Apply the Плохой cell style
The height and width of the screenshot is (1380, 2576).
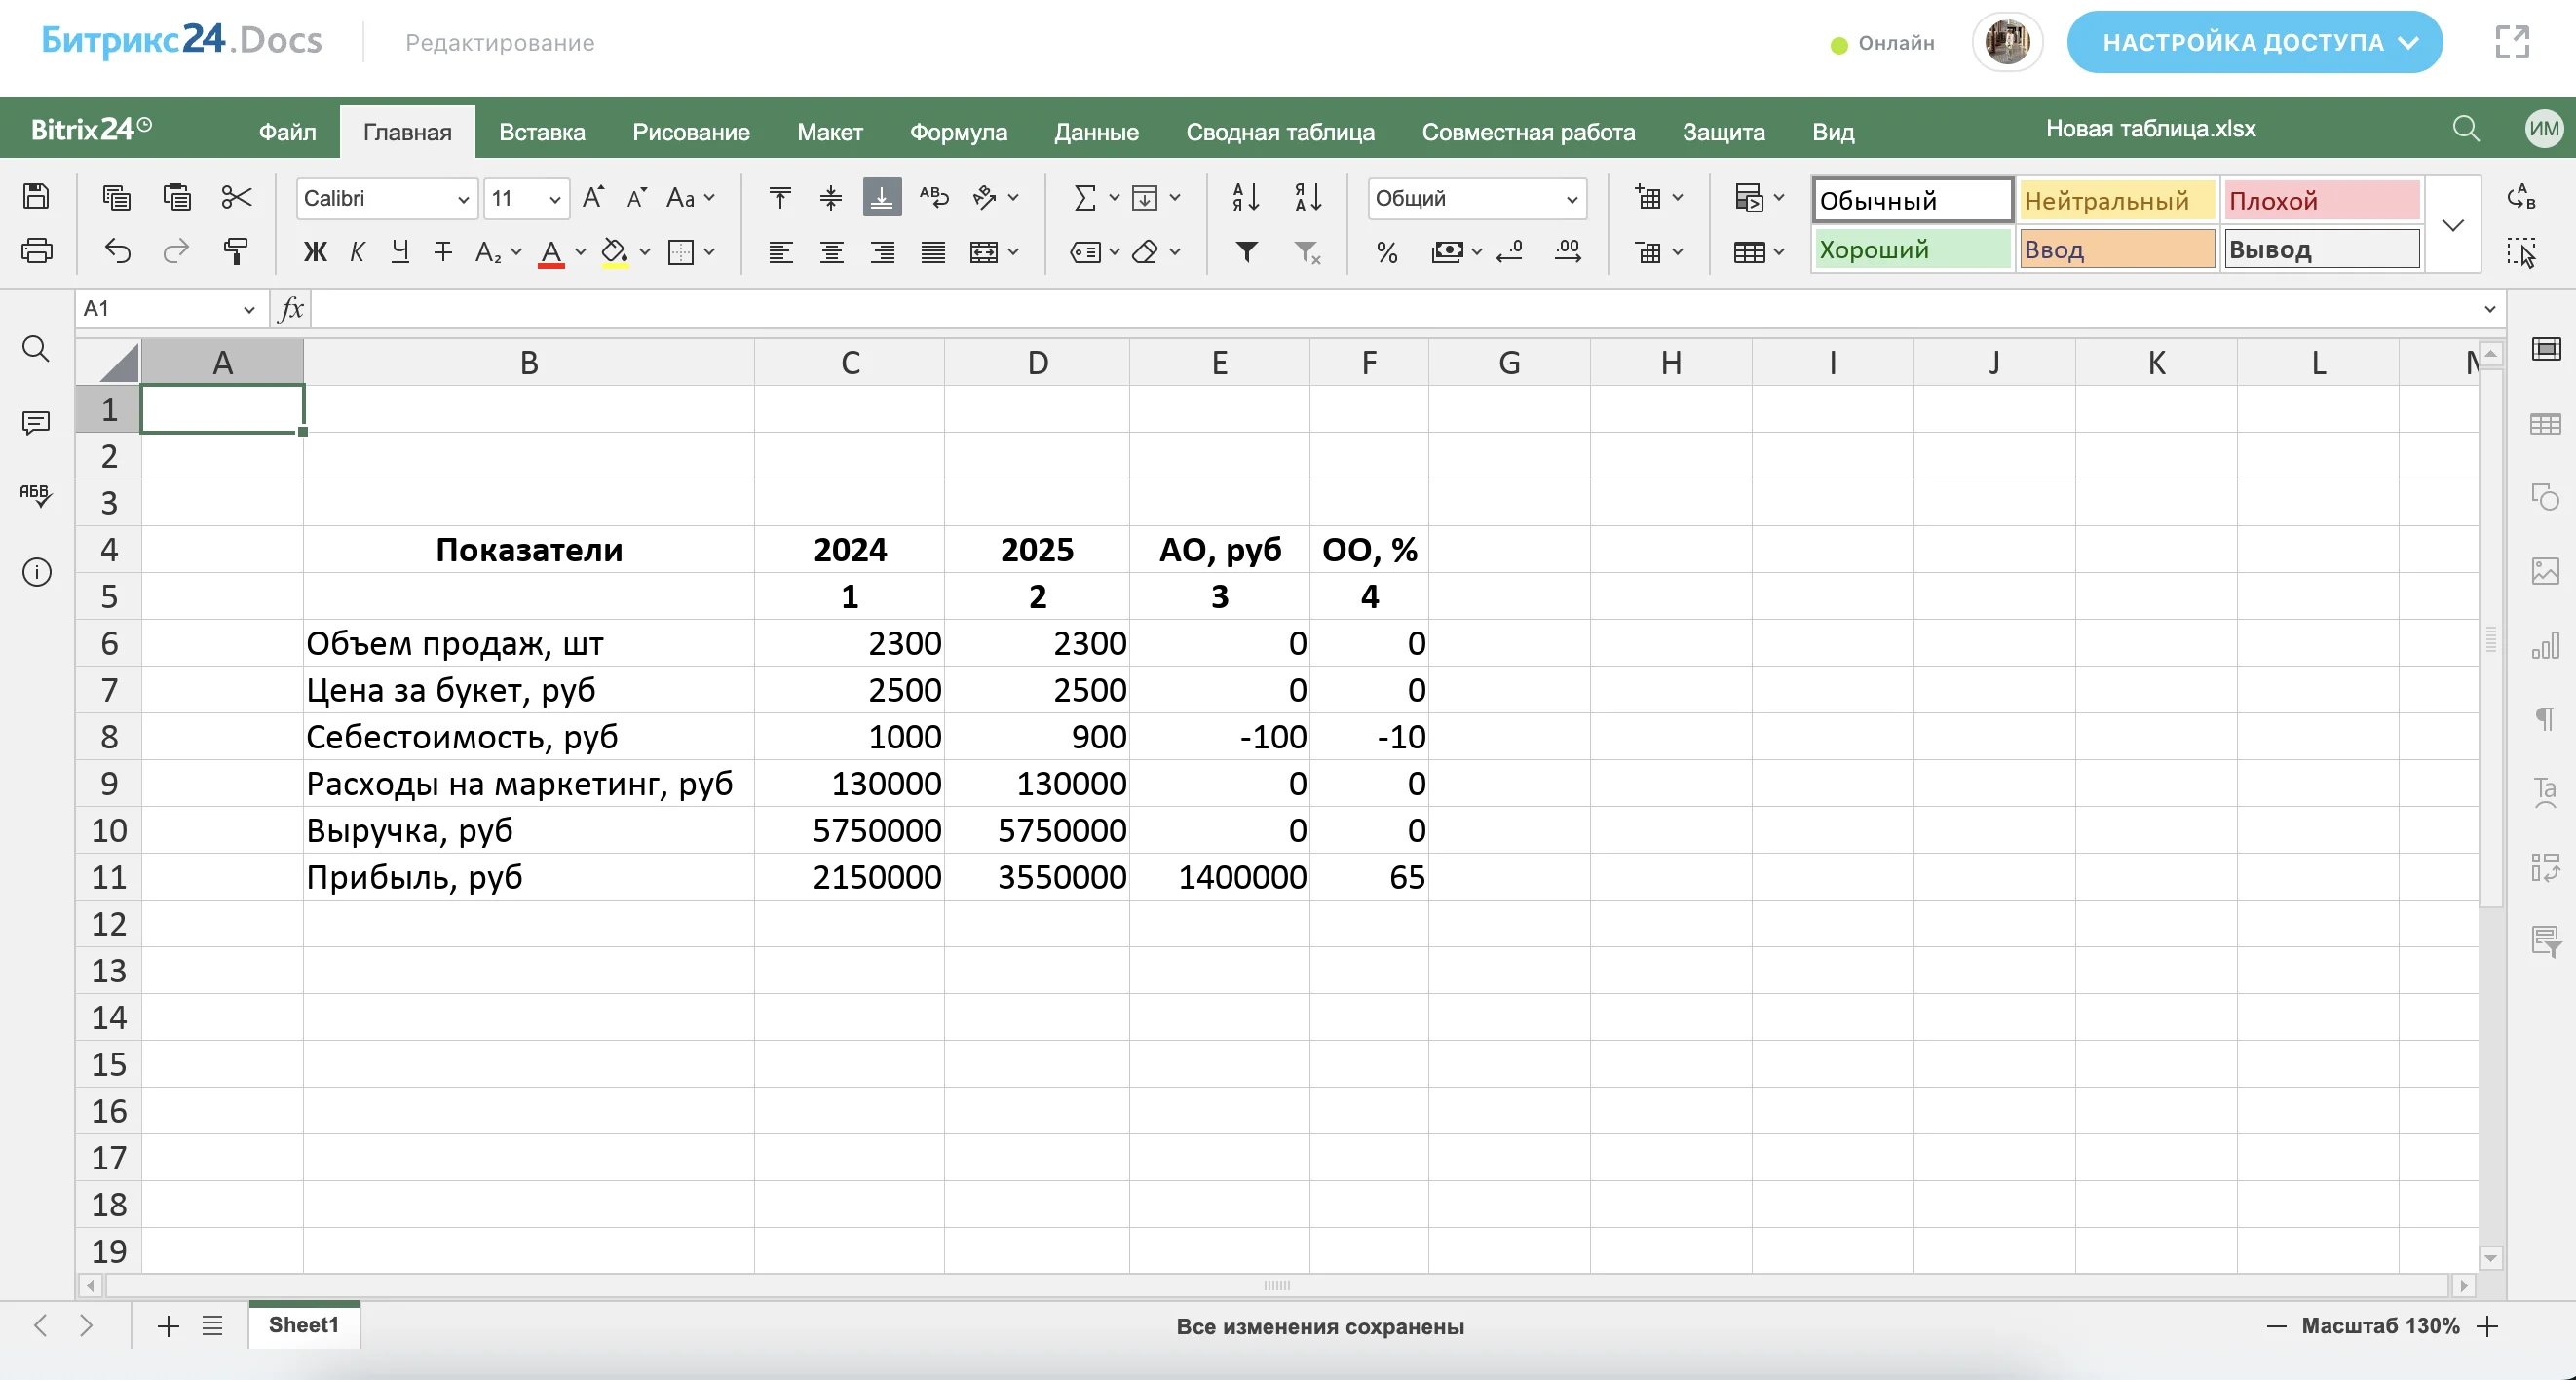pos(2322,200)
